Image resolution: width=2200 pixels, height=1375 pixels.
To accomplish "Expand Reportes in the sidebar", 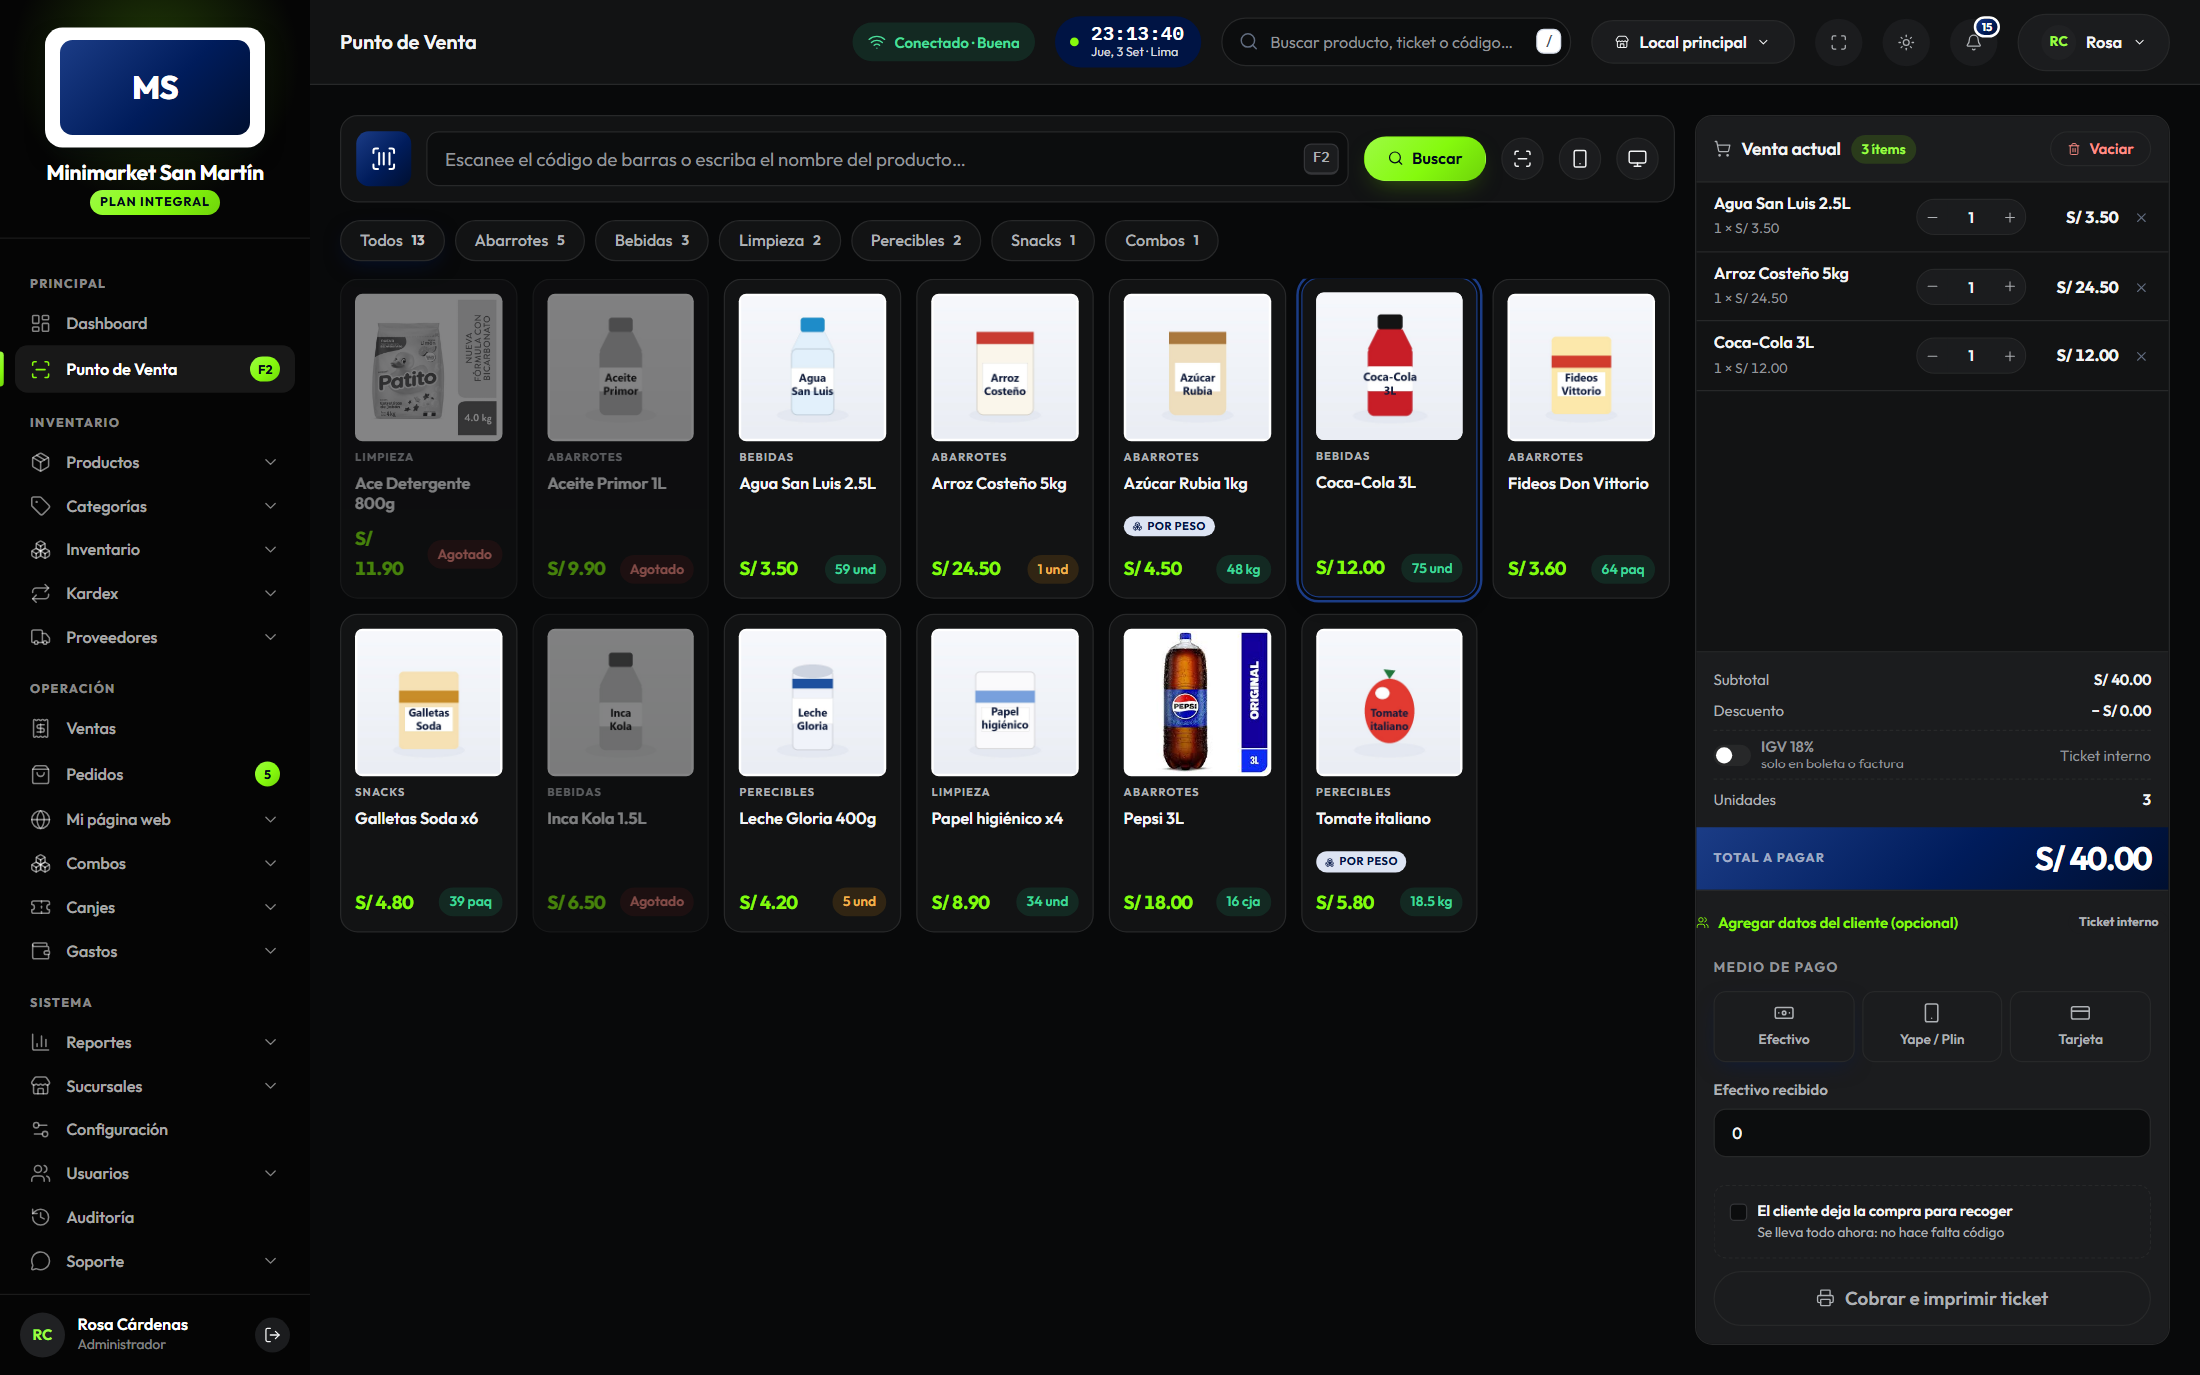I will point(155,1042).
